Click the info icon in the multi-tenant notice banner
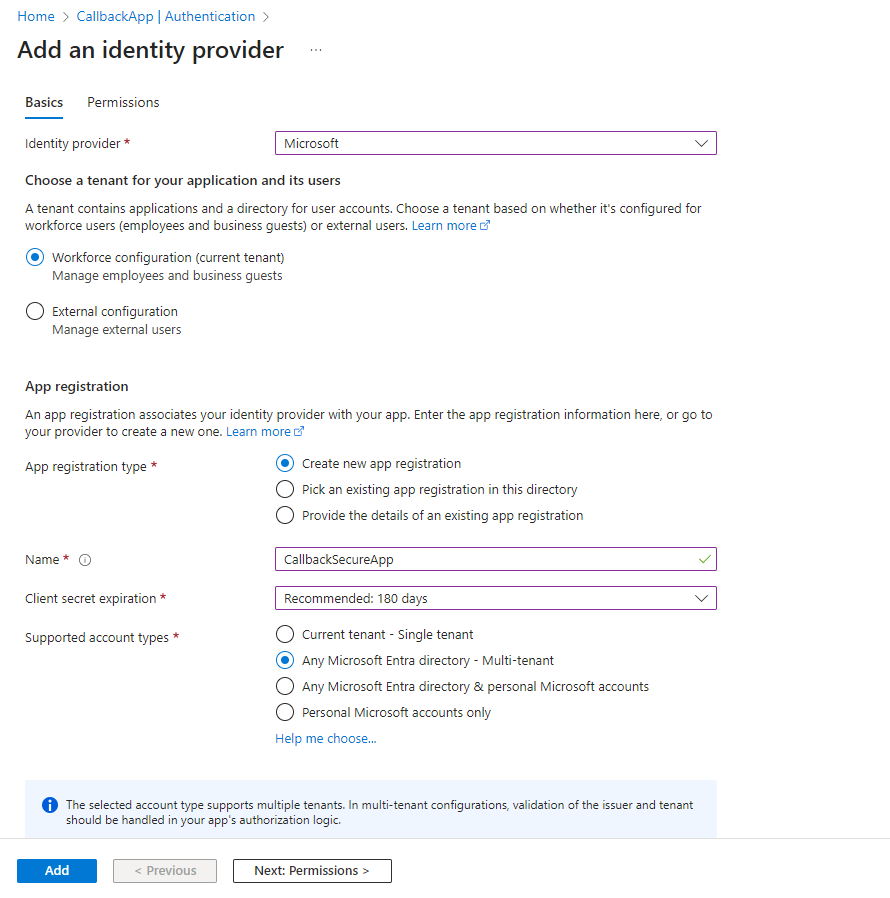This screenshot has height=898, width=890. pos(50,805)
